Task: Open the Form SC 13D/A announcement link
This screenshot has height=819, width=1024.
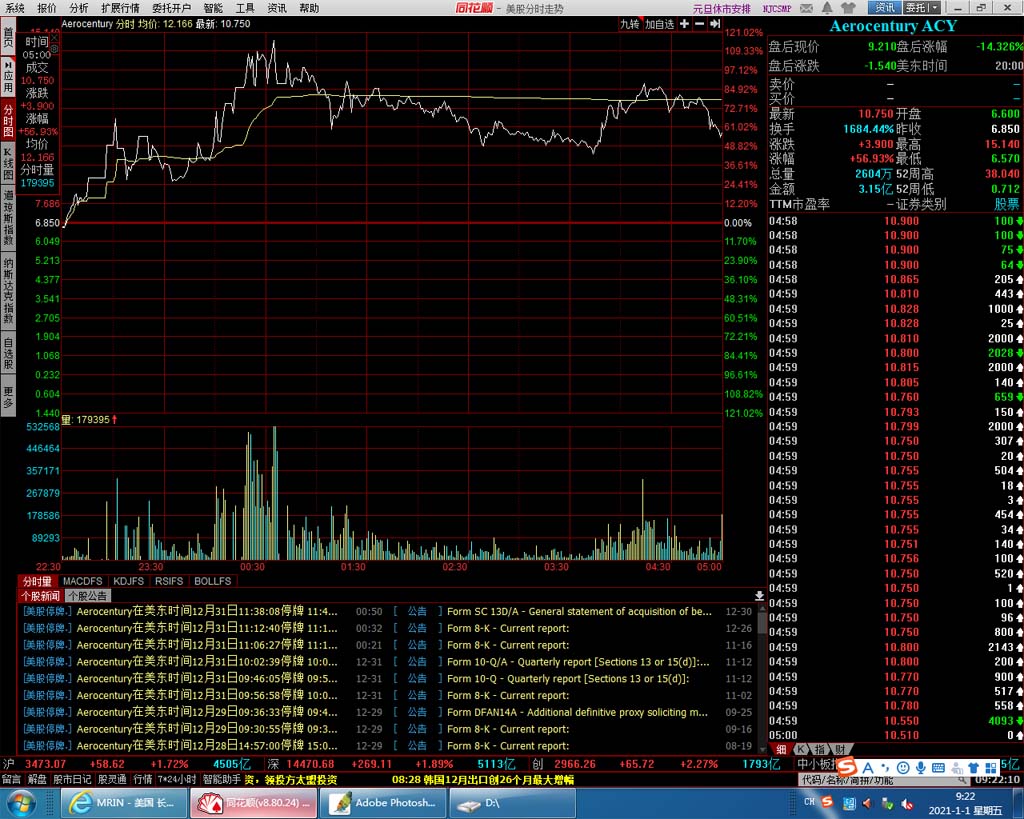Action: tap(579, 611)
